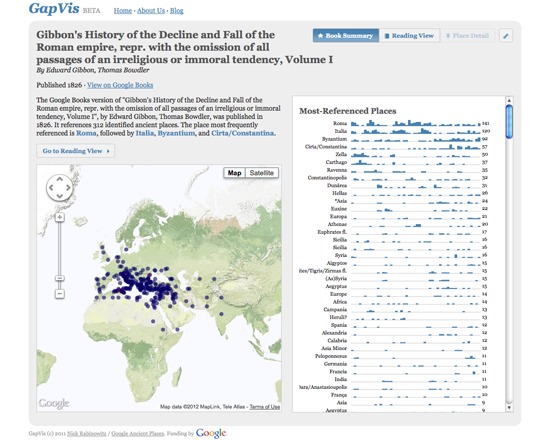Screen dimensions: 550x440
Task: Switch map to Satellite view
Action: pyautogui.click(x=262, y=173)
